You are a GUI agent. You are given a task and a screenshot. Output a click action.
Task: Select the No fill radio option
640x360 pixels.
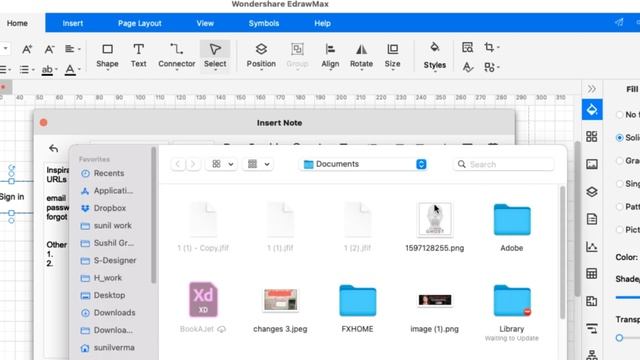tap(620, 115)
